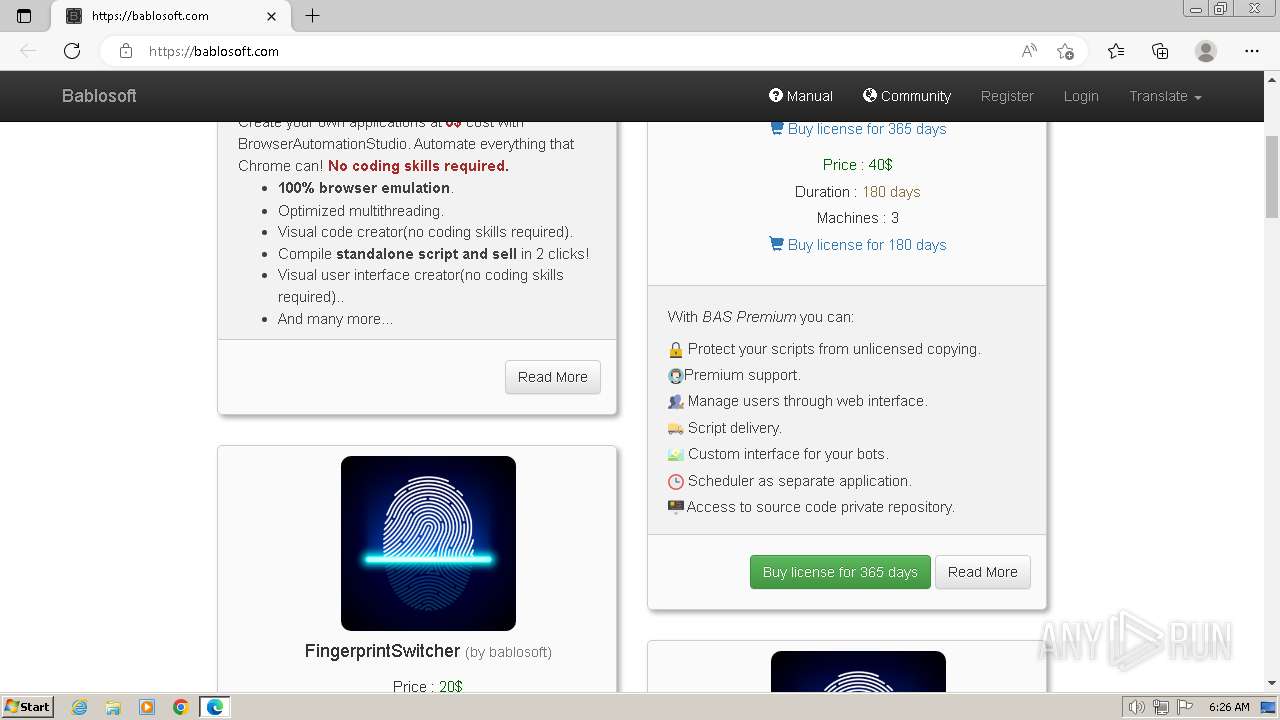Click the page vertical scrollbar thumb
This screenshot has height=720, width=1280.
(1272, 175)
